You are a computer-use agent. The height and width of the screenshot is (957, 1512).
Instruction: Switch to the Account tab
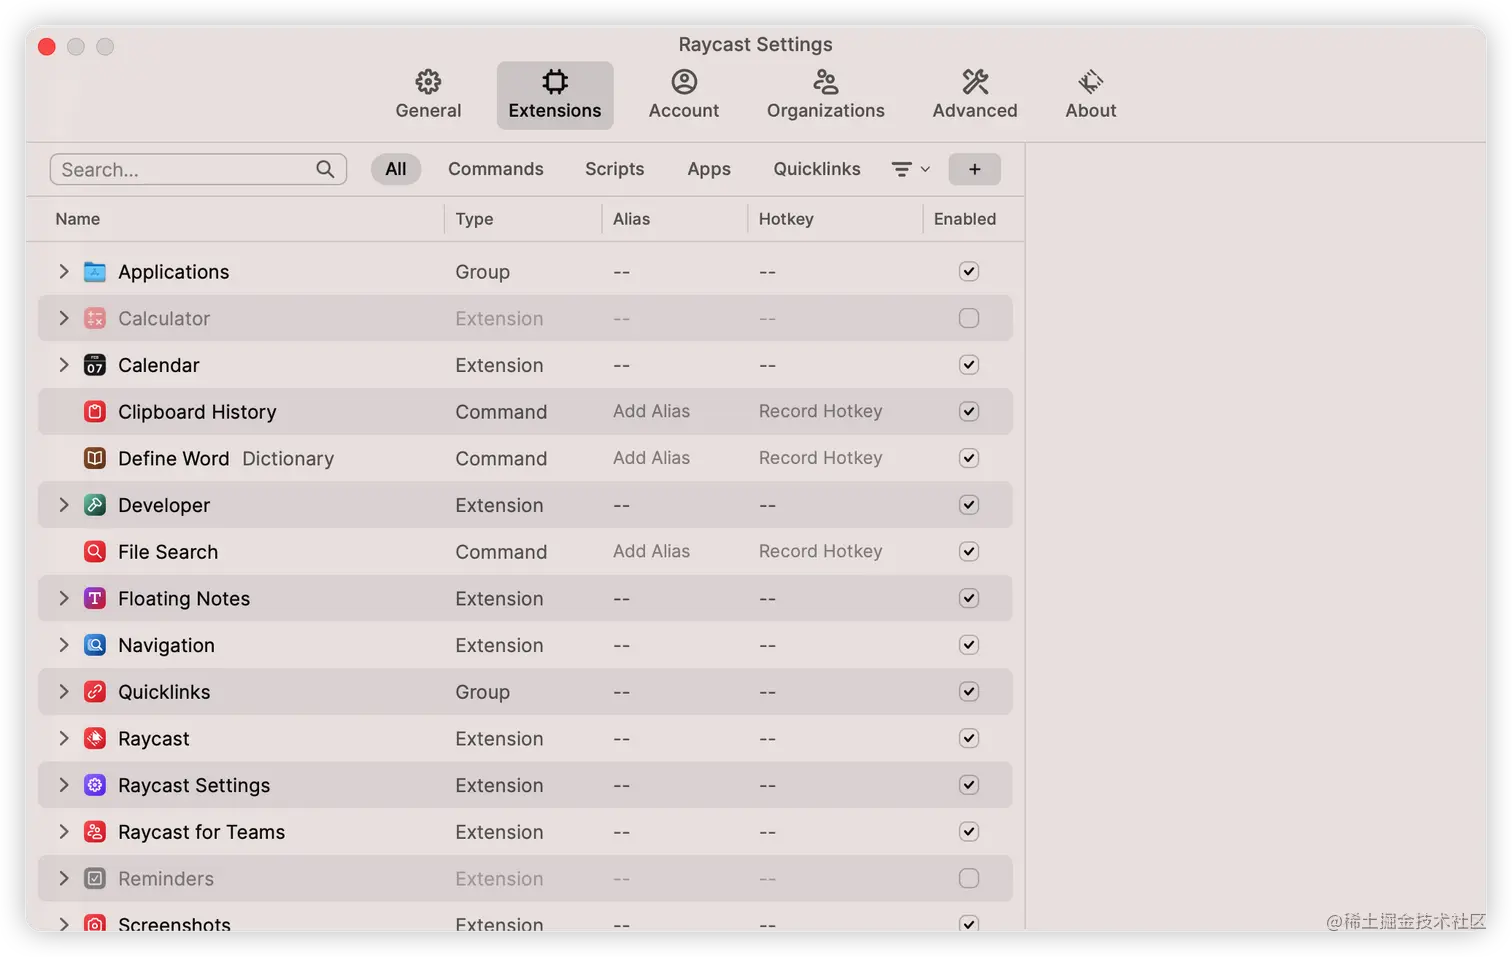tap(684, 95)
